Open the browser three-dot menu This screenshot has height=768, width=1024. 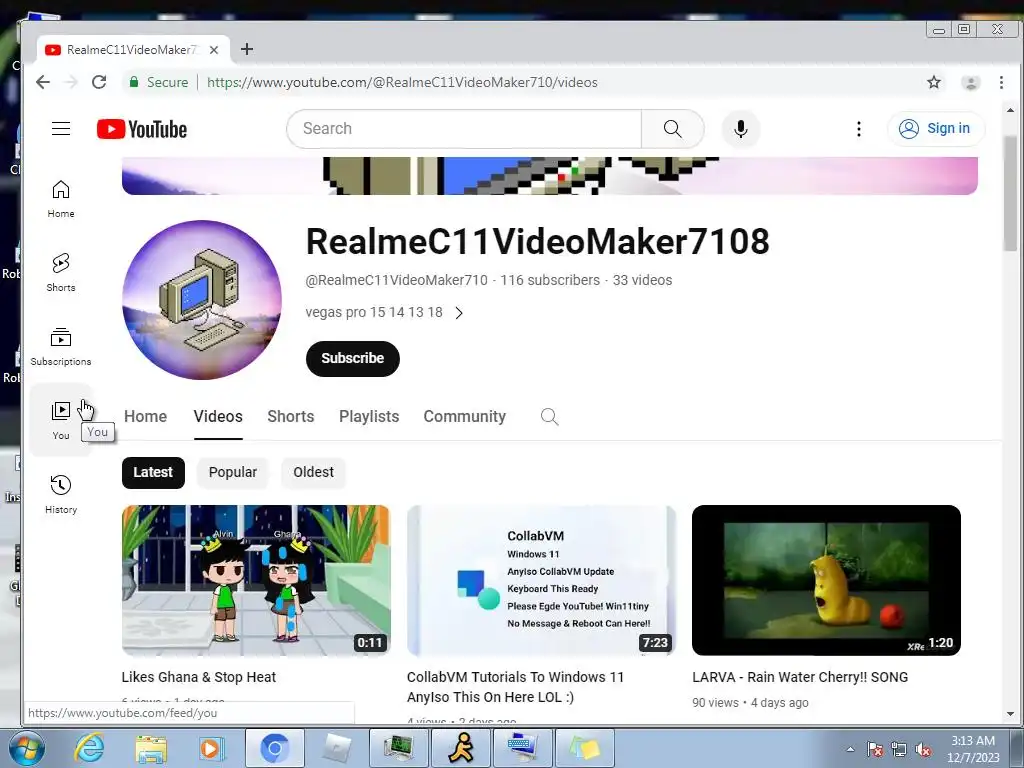pos(1001,82)
